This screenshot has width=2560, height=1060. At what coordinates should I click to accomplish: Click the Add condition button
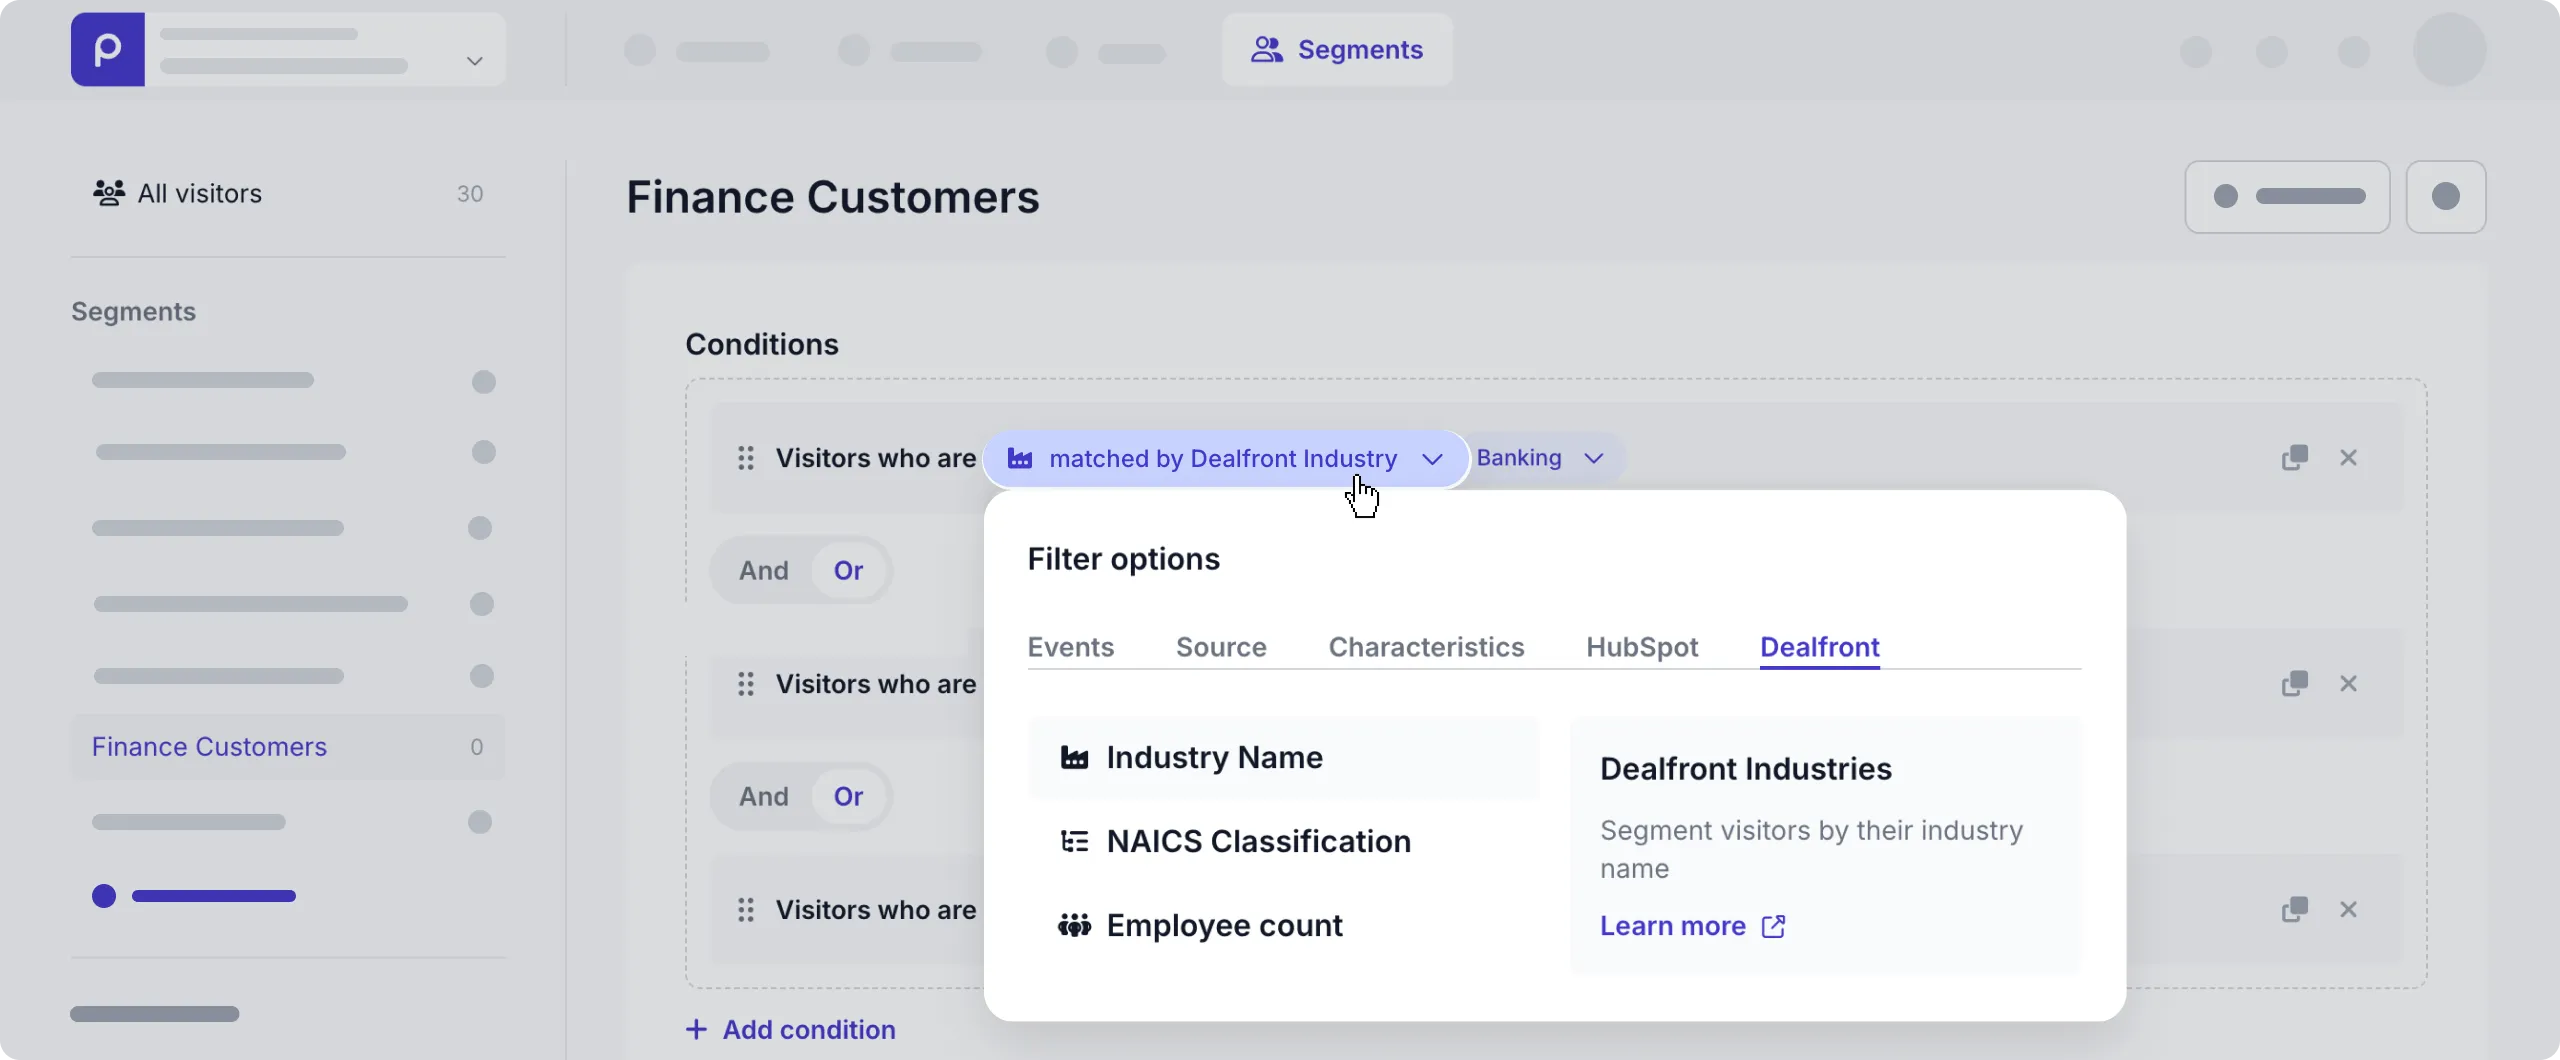[789, 1029]
